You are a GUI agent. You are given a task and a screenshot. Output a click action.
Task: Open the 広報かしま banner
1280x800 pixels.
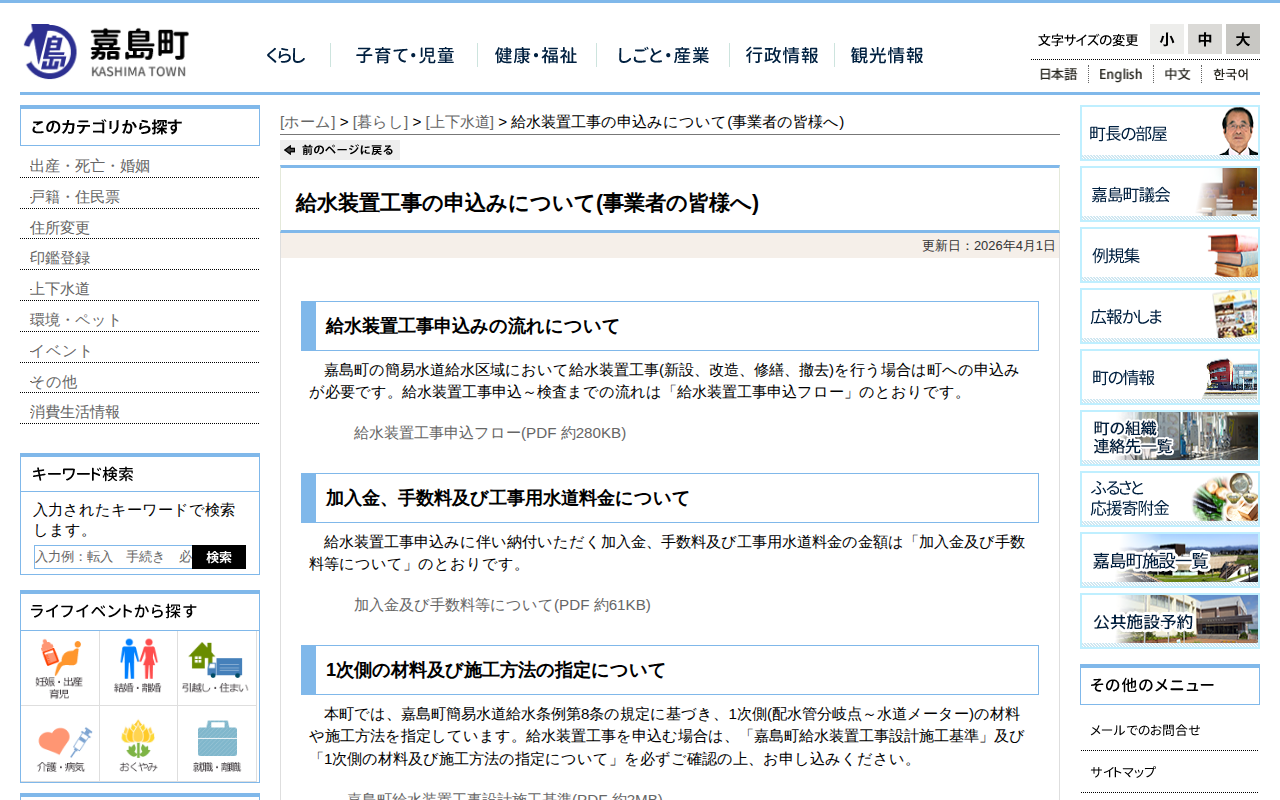(x=1170, y=316)
